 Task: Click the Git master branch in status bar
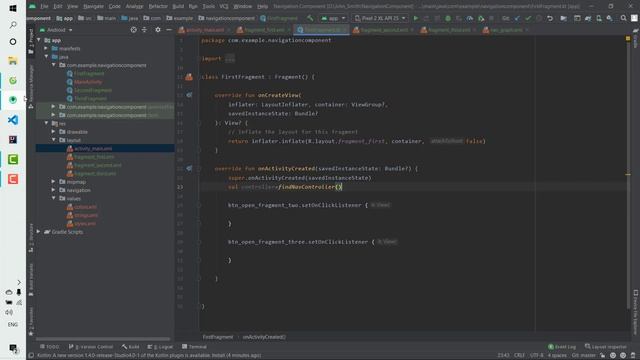click(x=583, y=355)
